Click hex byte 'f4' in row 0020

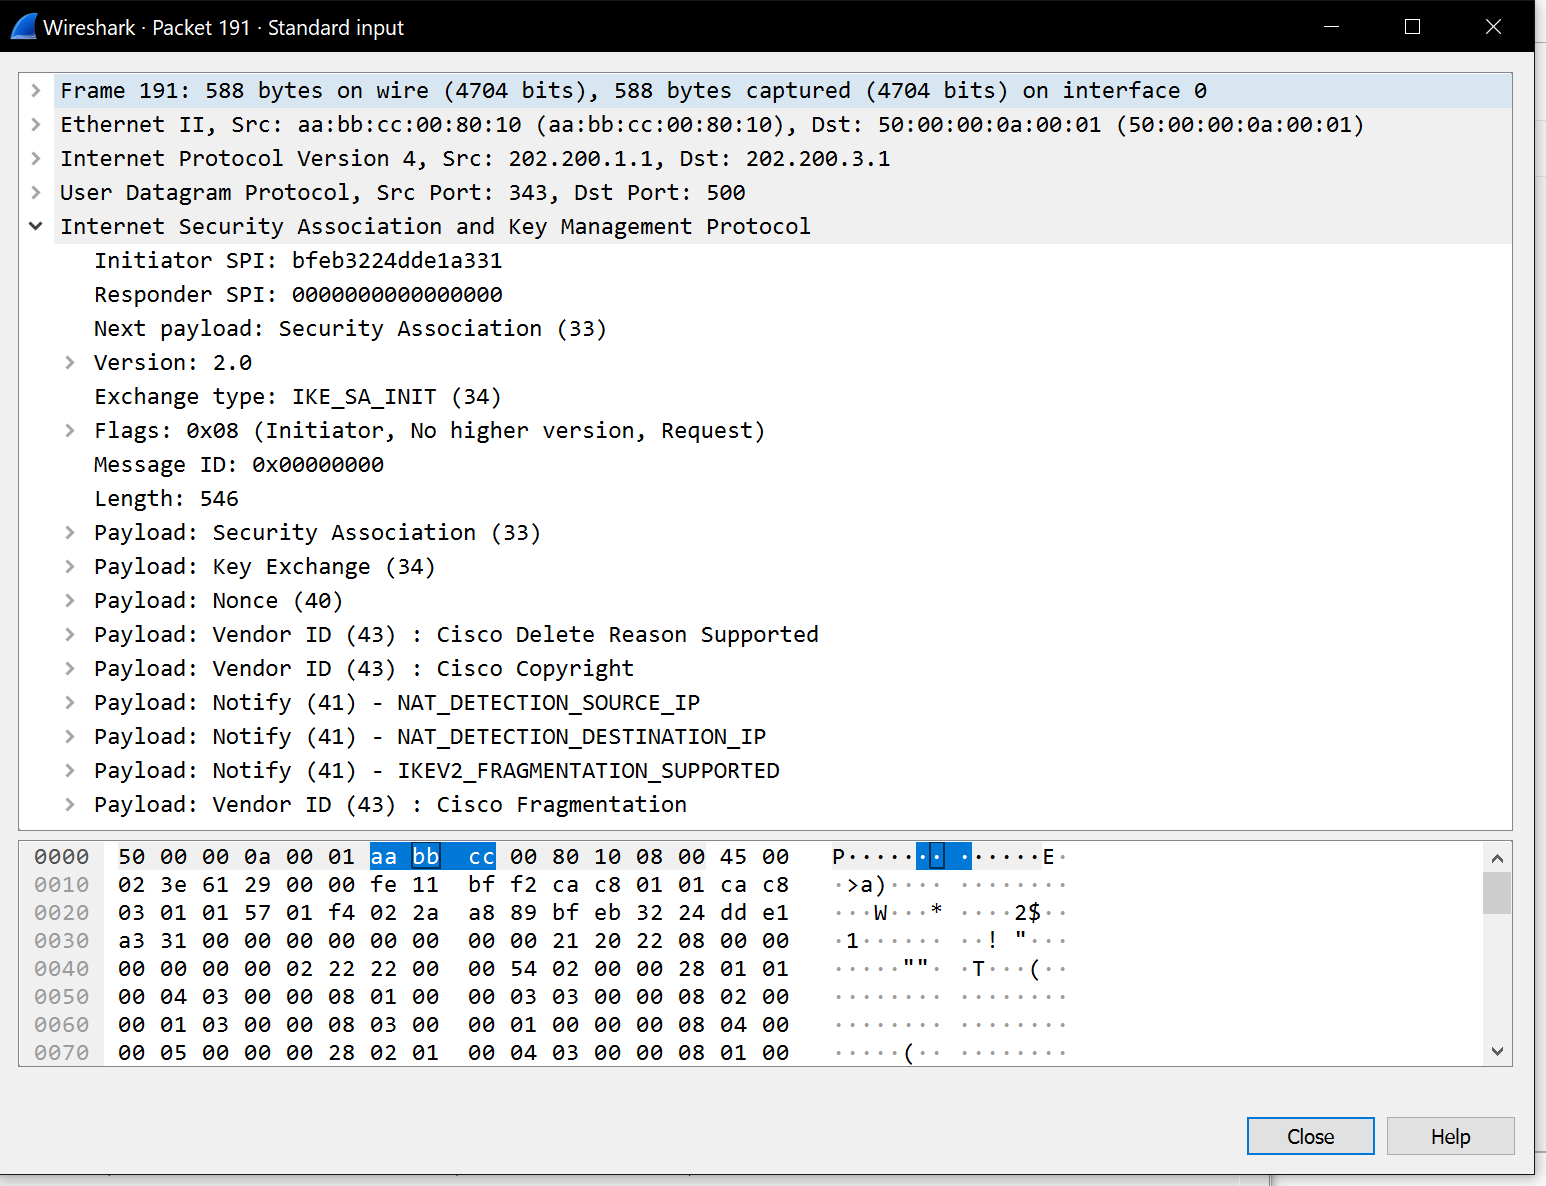(342, 913)
